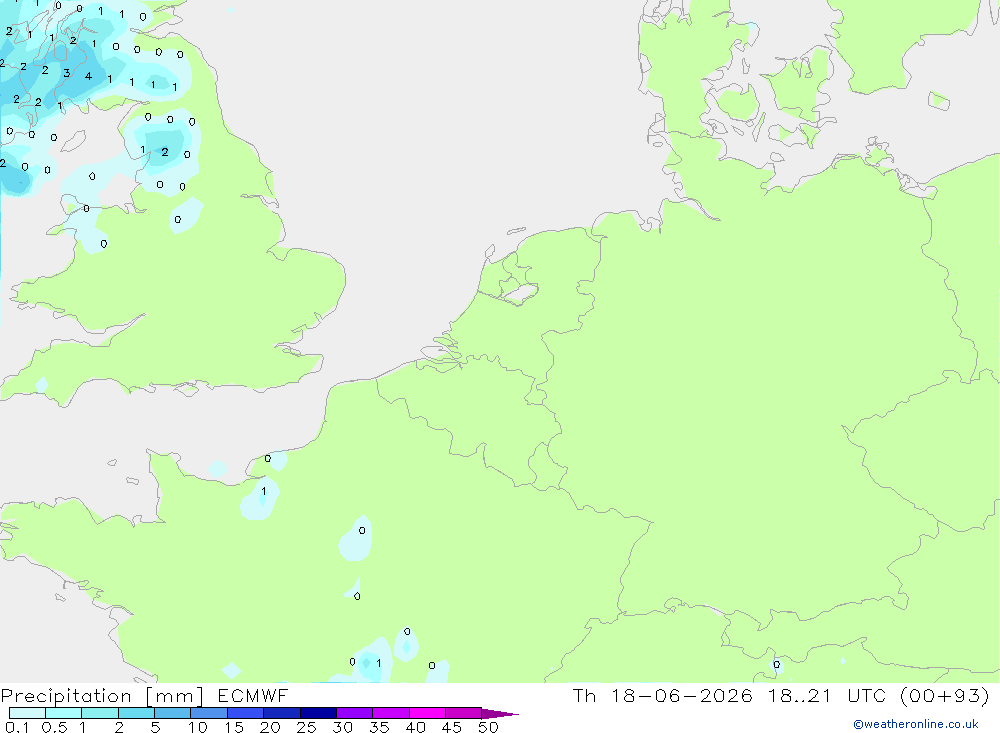
Task: Click the 'ECMWF' model label
Action: tap(253, 695)
